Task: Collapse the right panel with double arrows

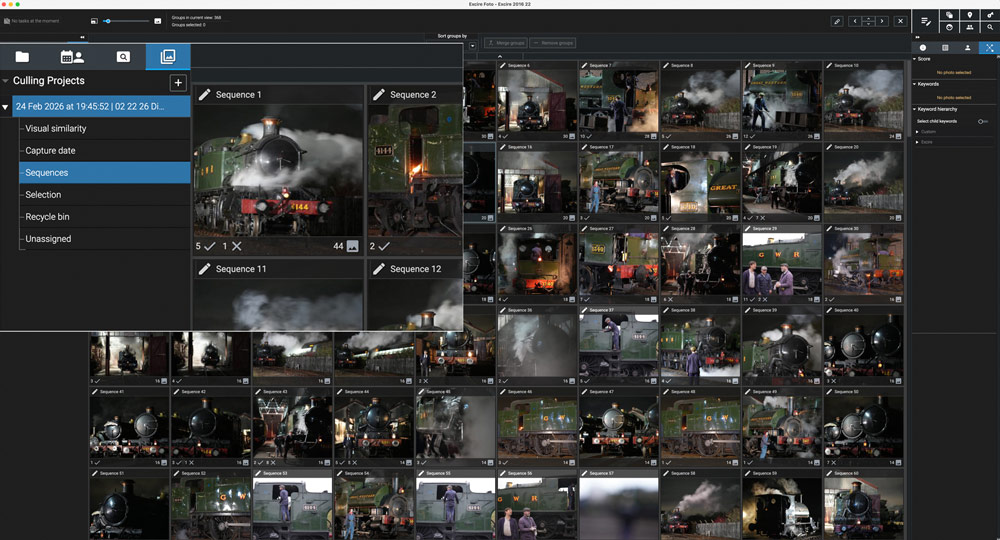Action: [x=918, y=37]
